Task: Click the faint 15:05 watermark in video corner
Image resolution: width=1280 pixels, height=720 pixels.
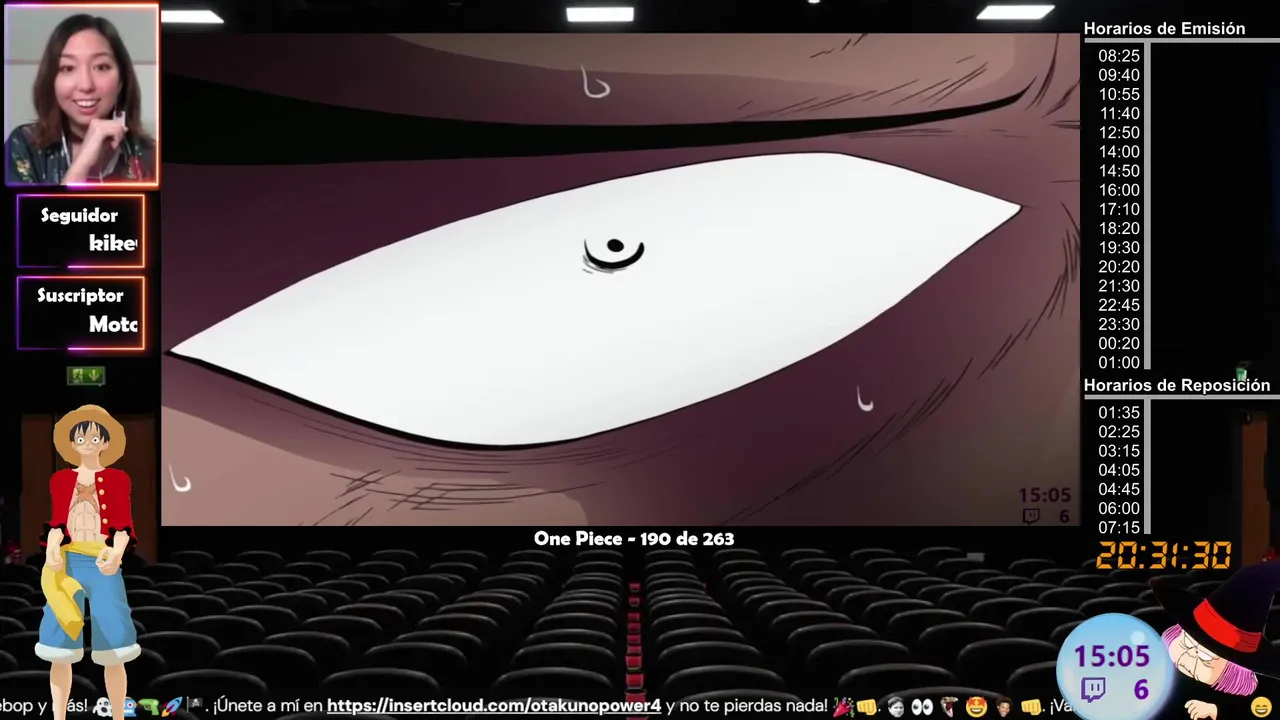Action: [1044, 495]
